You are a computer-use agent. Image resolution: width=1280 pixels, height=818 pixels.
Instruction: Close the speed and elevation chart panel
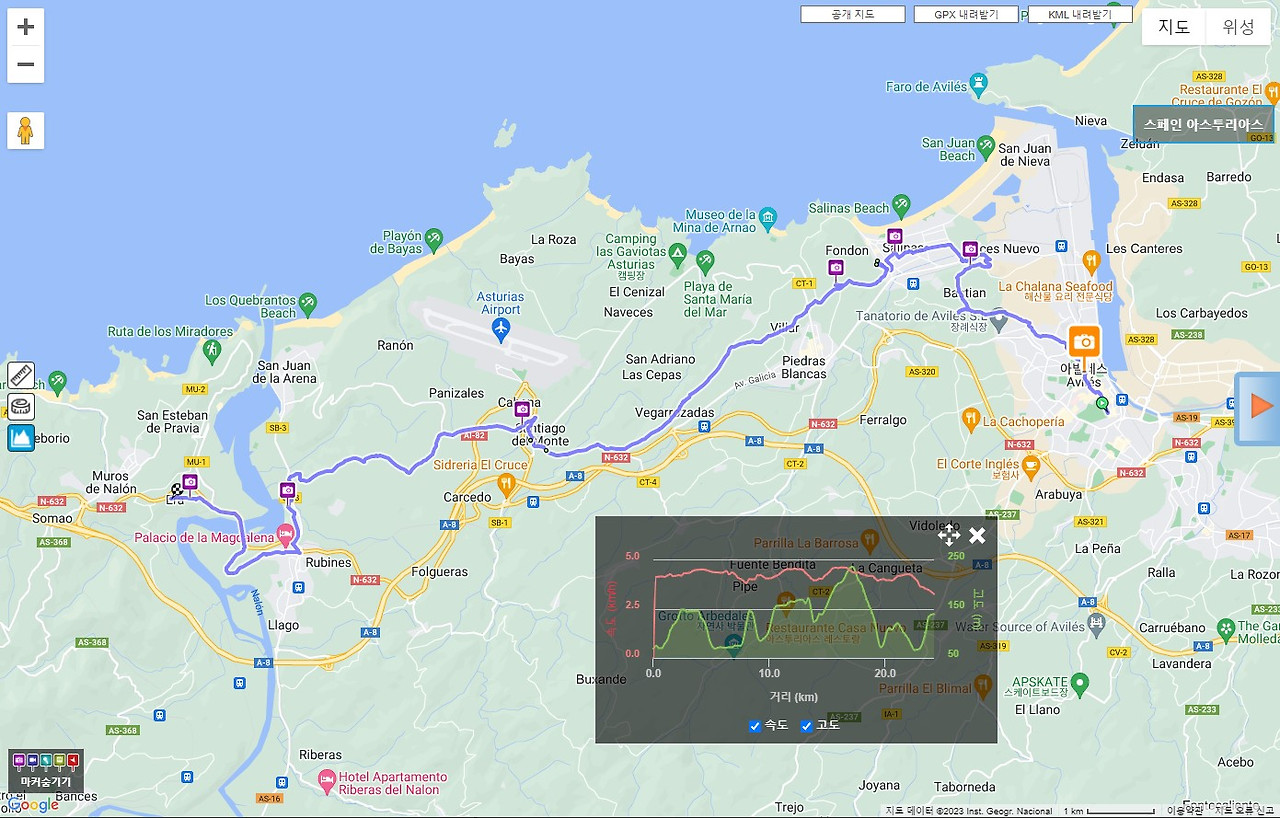tap(977, 535)
